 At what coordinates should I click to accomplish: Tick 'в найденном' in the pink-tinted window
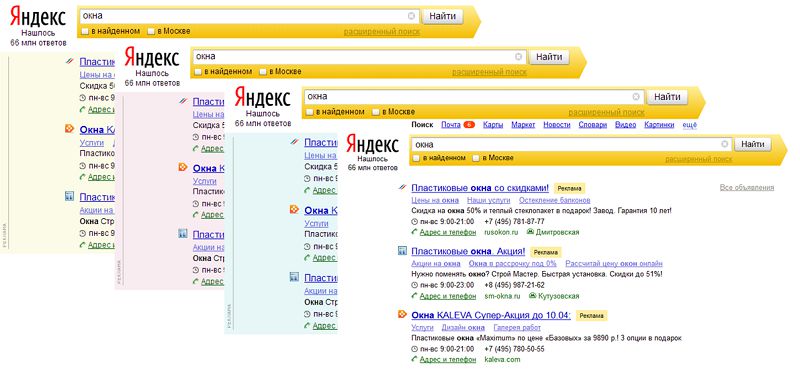pyautogui.click(x=197, y=72)
